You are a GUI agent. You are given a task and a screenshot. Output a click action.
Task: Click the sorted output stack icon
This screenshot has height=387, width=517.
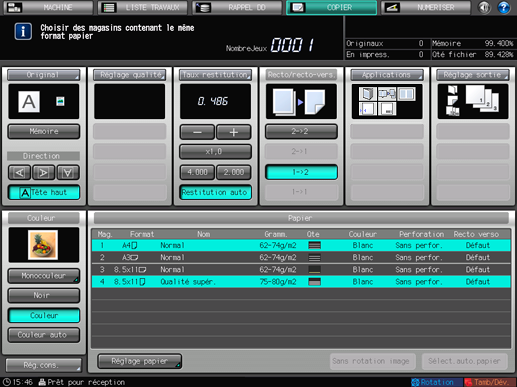[482, 98]
